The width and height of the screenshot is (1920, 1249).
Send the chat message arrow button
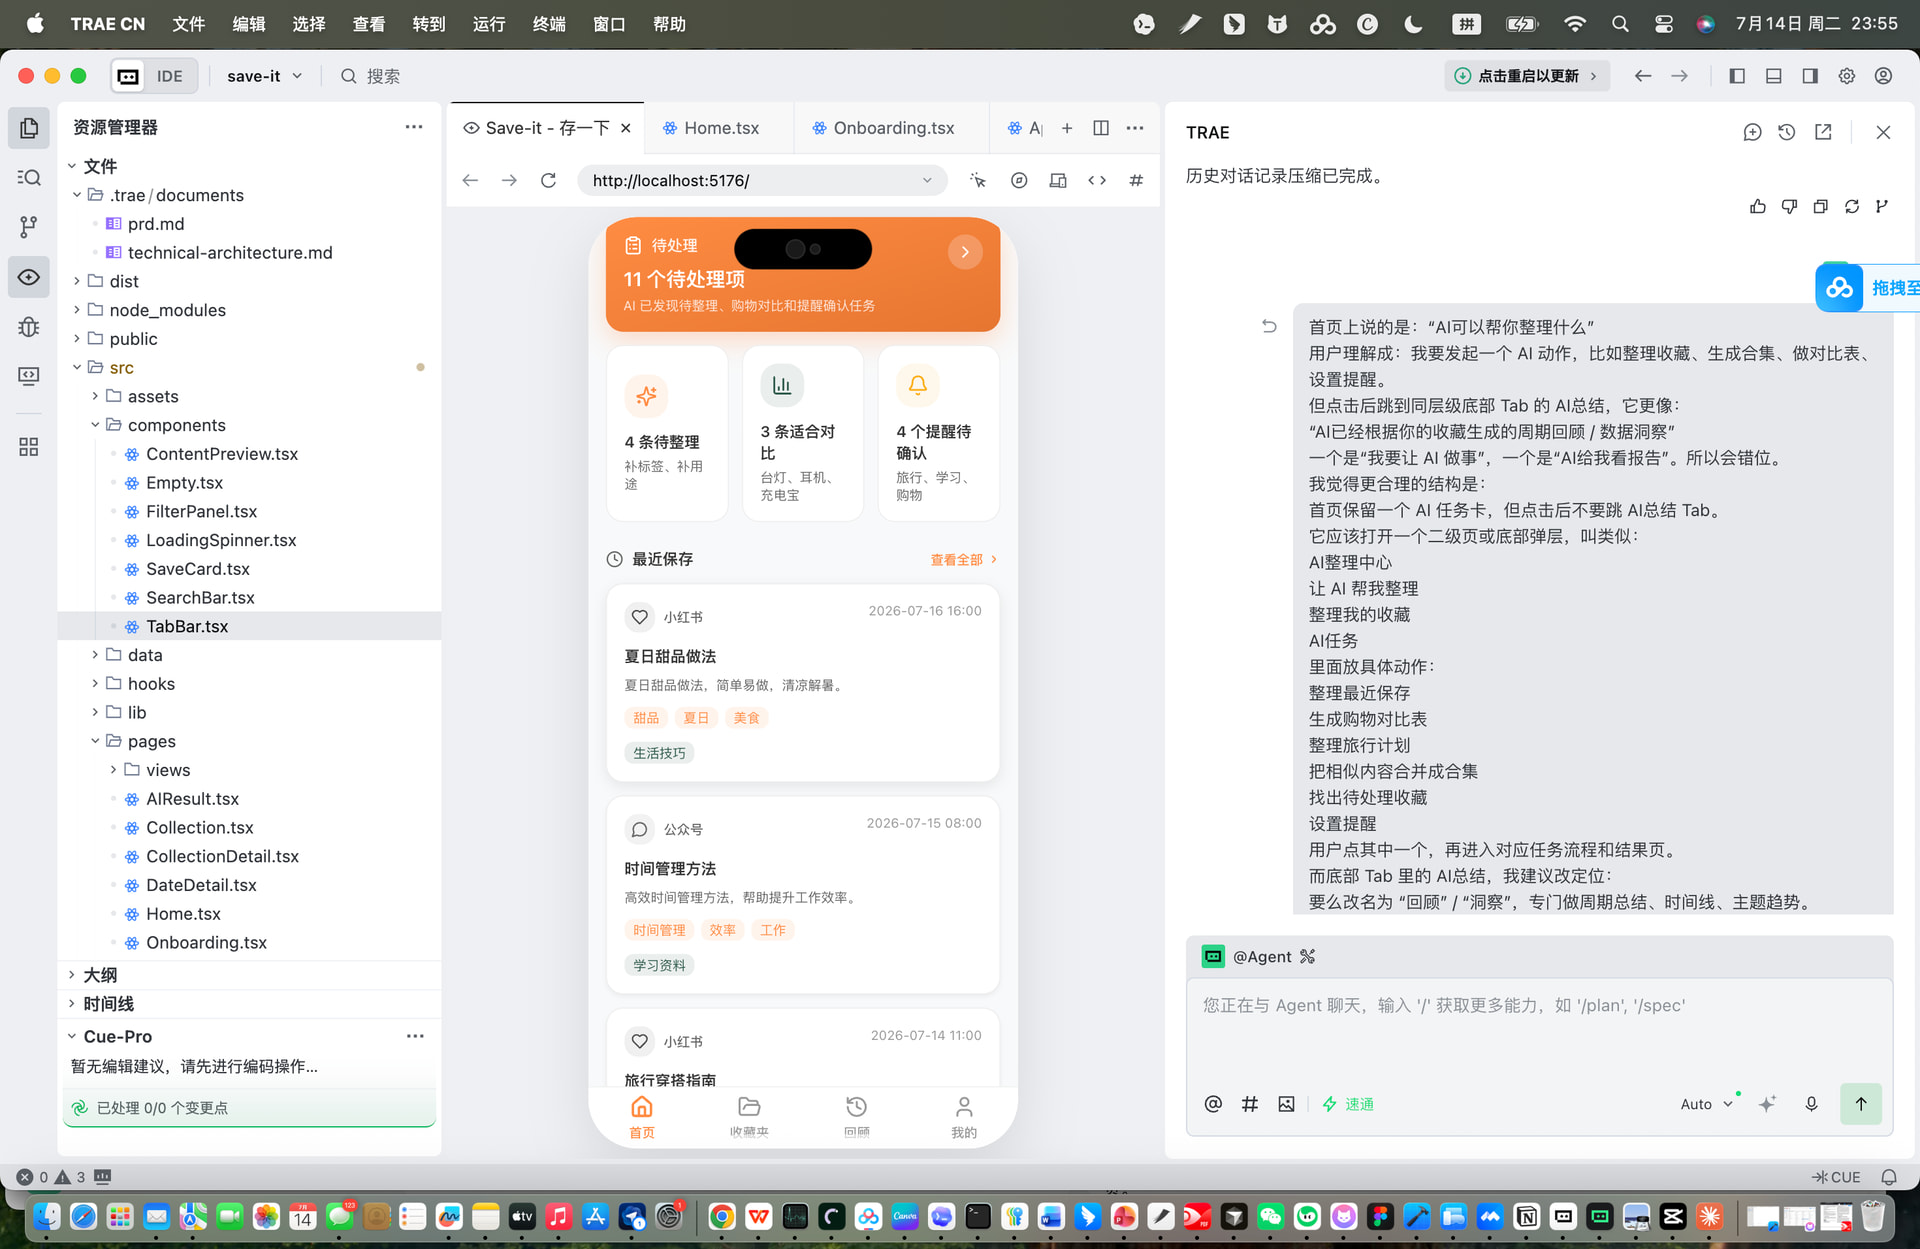tap(1861, 1104)
